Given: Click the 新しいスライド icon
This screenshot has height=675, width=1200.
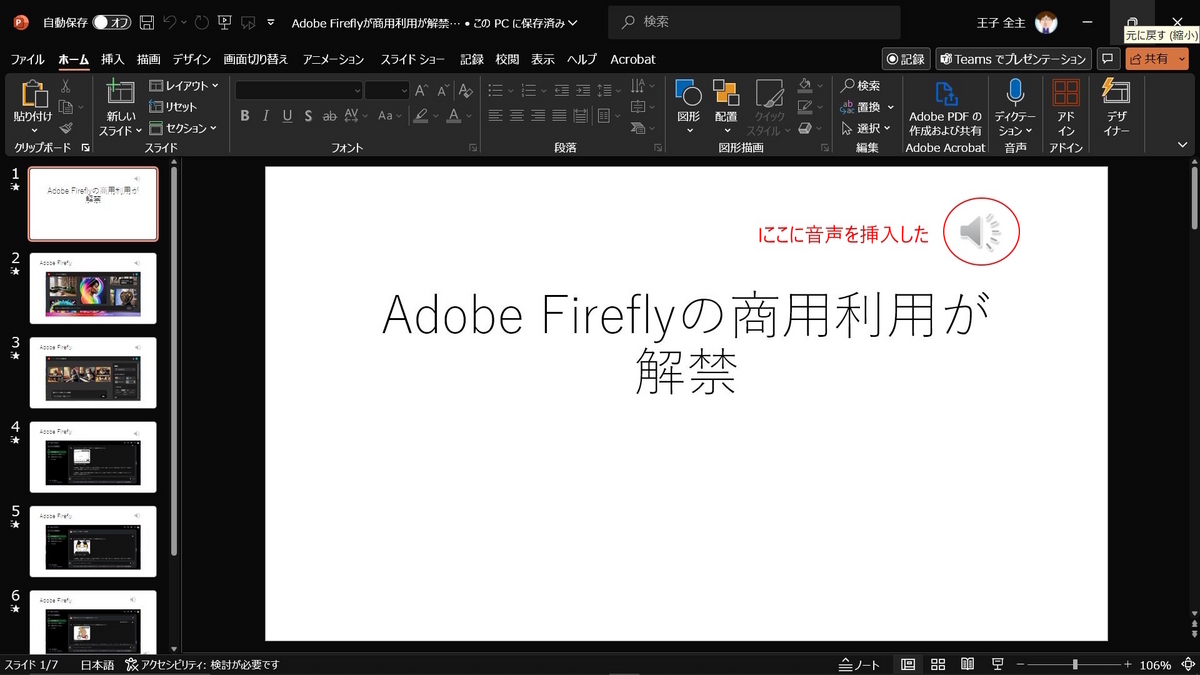Looking at the screenshot, I should (120, 91).
